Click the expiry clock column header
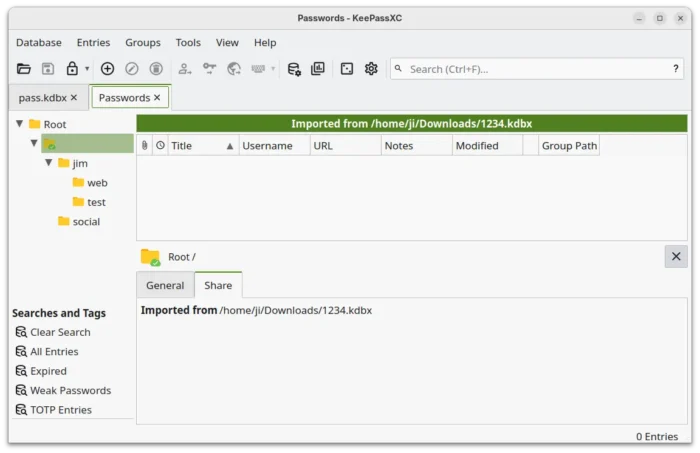700x453 pixels. [160, 145]
